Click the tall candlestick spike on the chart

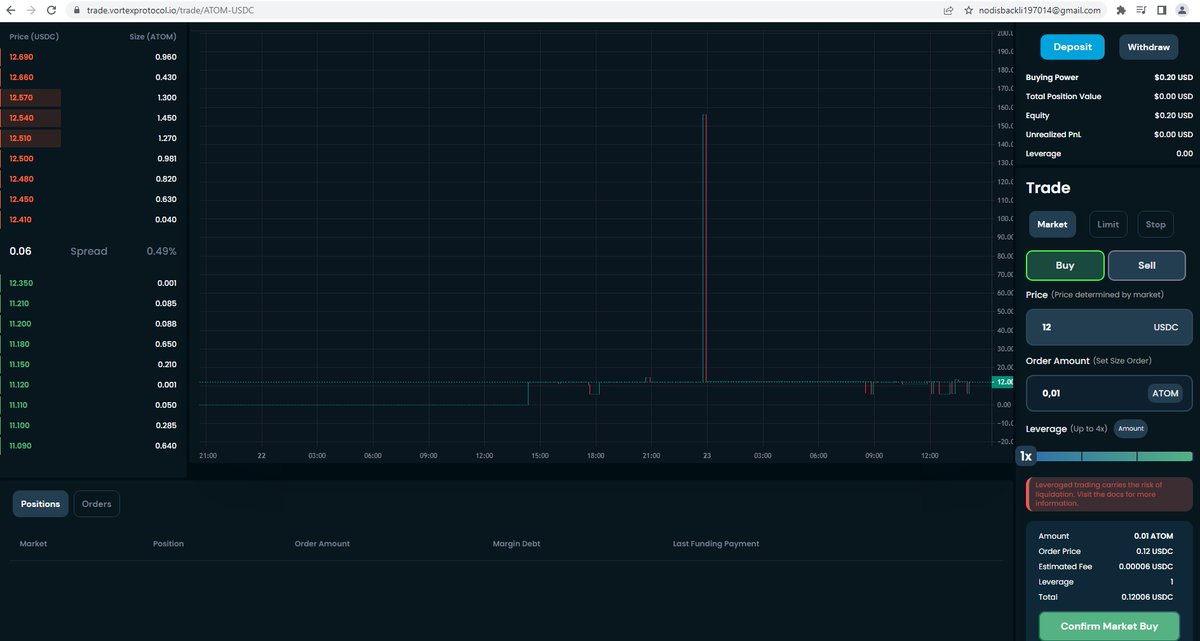[x=705, y=248]
